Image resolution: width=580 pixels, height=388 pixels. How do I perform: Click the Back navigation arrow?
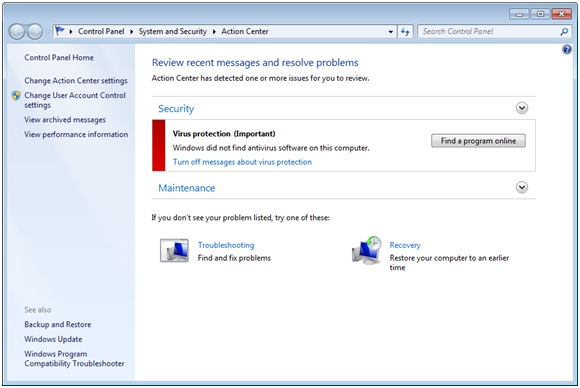pos(17,32)
